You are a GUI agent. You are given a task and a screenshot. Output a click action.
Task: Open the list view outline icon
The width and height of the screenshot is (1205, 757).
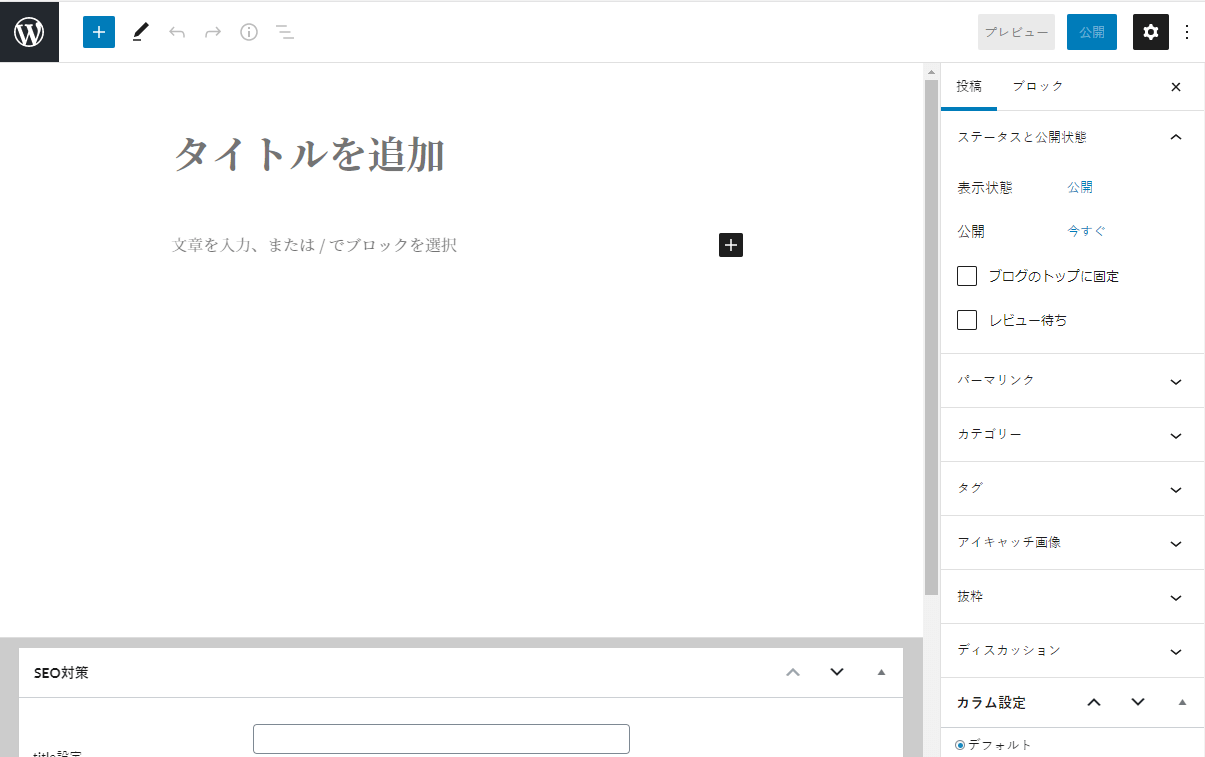(x=285, y=31)
